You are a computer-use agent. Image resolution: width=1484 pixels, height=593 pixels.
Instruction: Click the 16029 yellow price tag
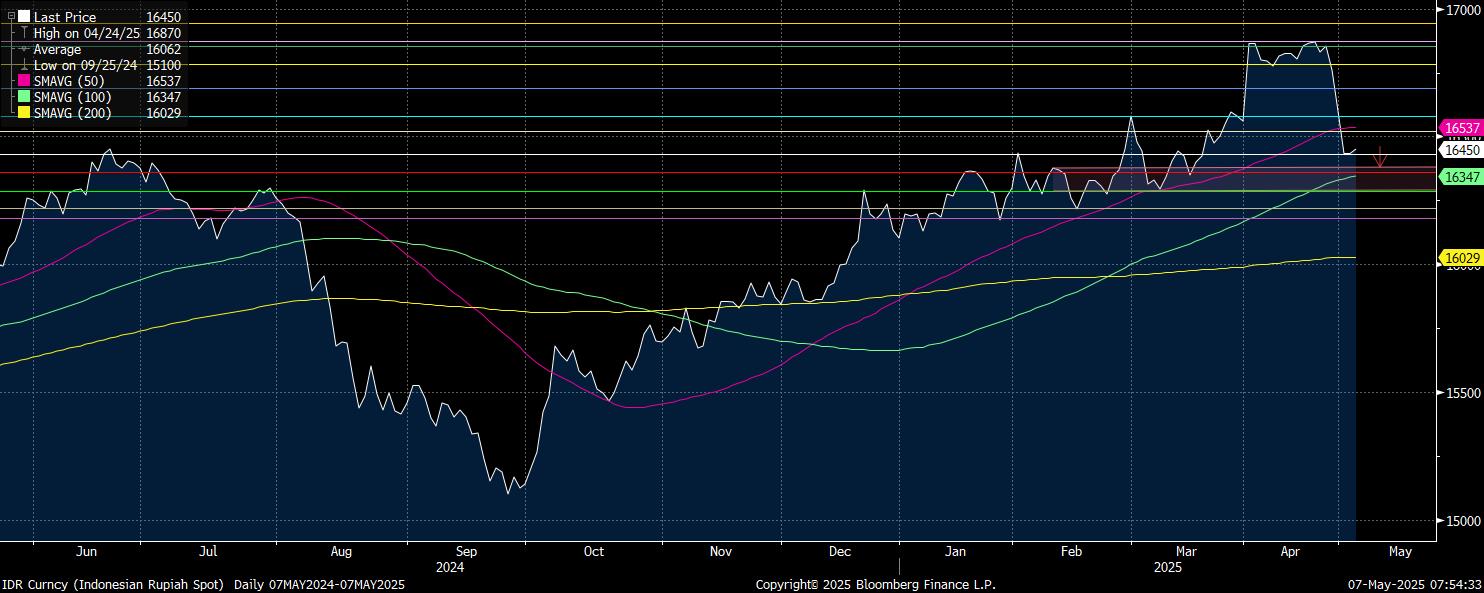(1462, 258)
